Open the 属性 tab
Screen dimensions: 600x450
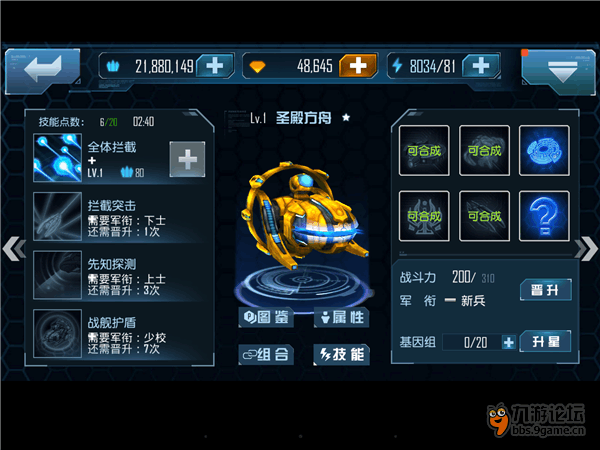[342, 317]
